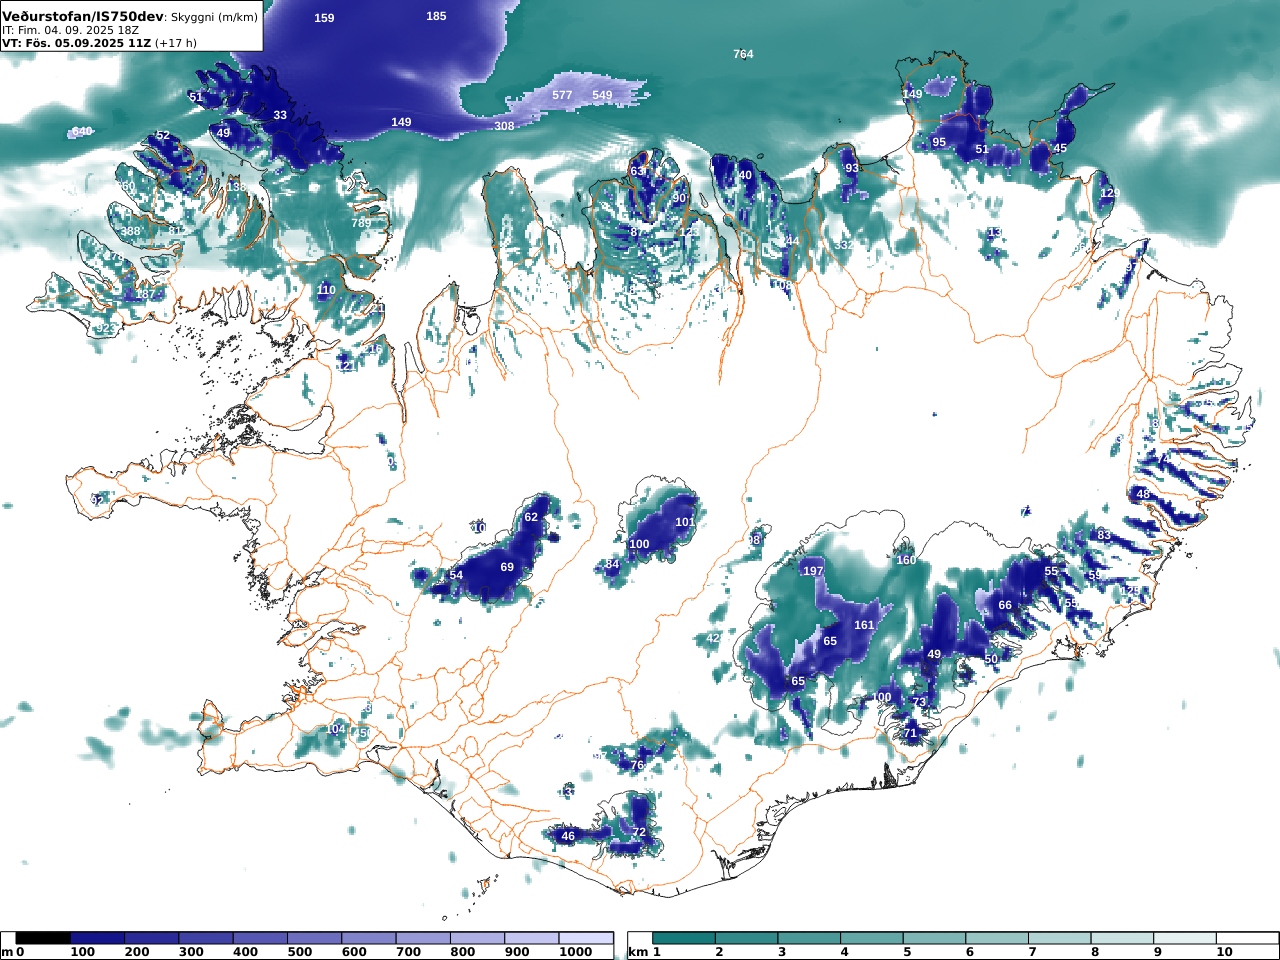Click the 5 label in the km legend
This screenshot has width=1280, height=960.
907,952
